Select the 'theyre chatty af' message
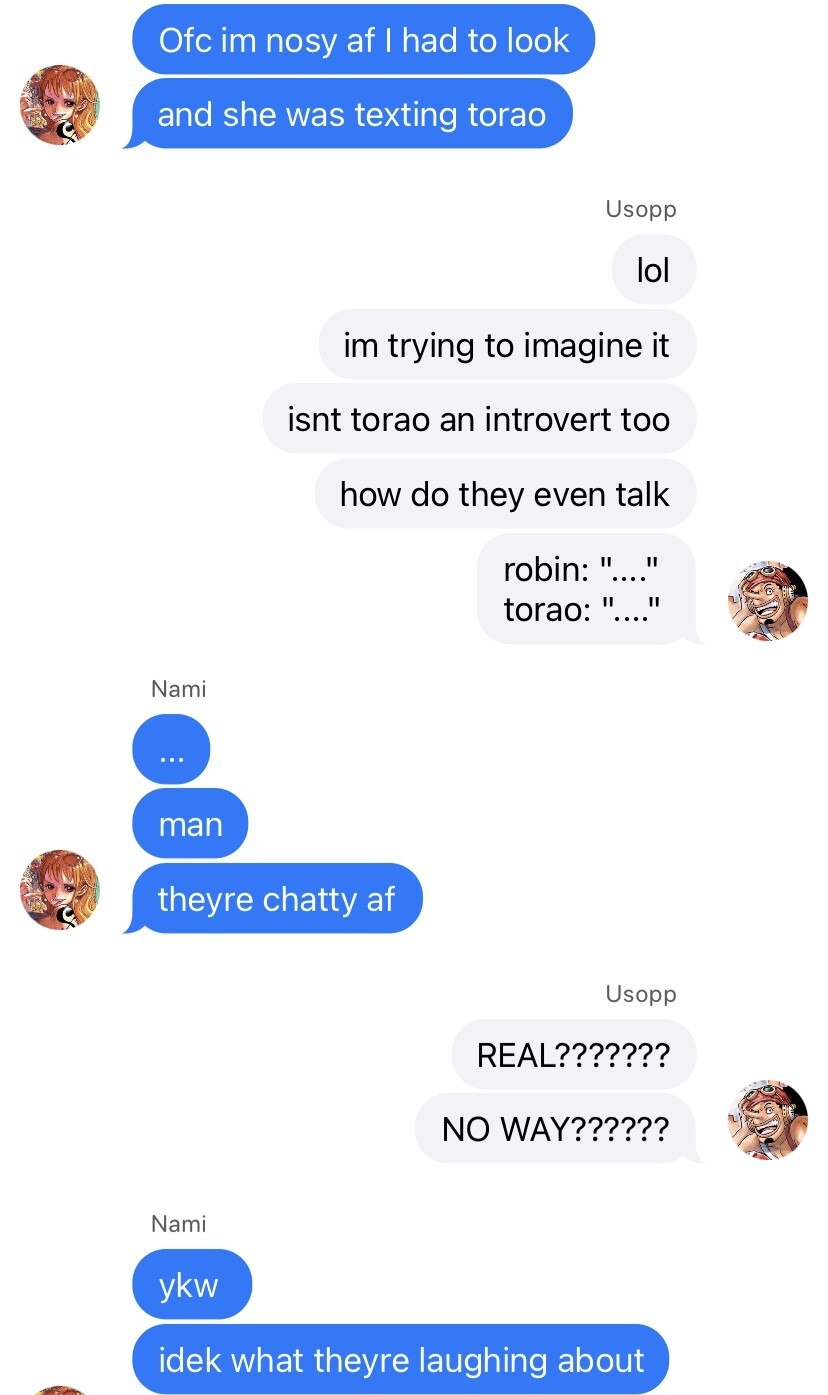Viewport: 828px width, 1395px height. pos(273,899)
